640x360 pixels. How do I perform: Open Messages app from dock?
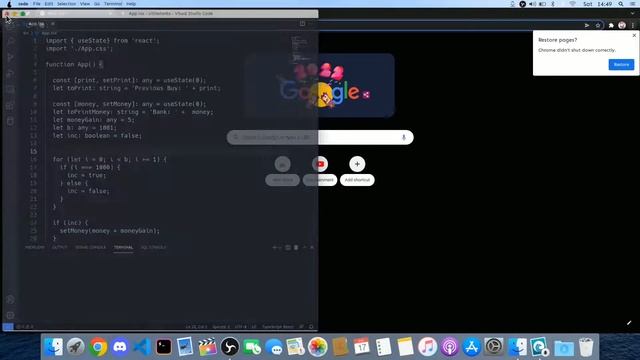274,347
